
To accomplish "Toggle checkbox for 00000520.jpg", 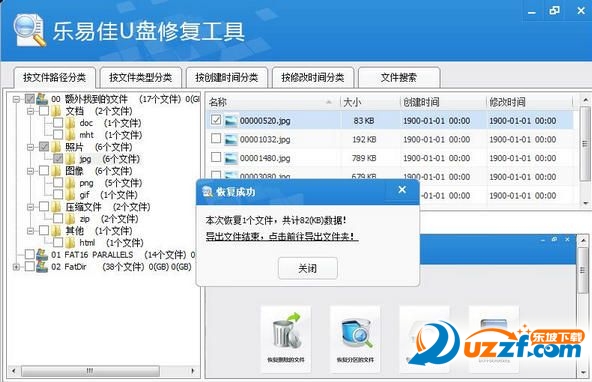I will [x=216, y=120].
